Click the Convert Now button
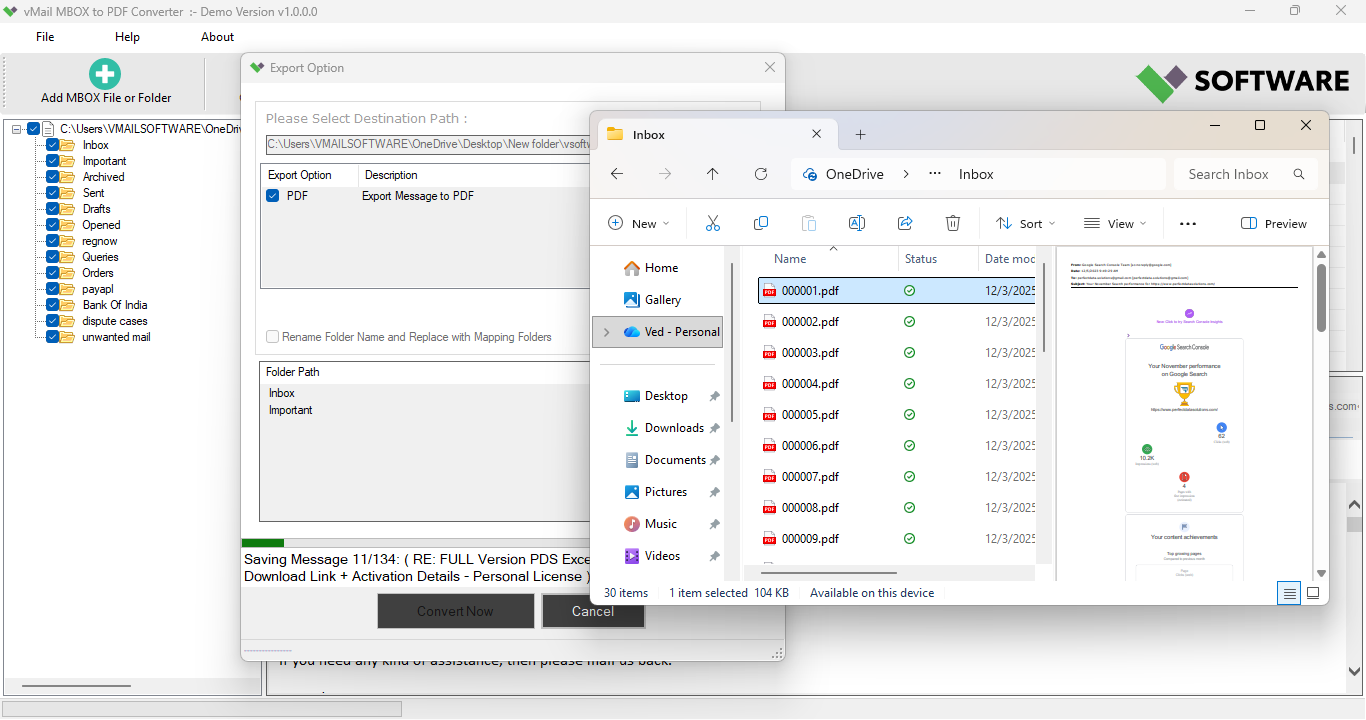This screenshot has width=1366, height=720. click(455, 610)
